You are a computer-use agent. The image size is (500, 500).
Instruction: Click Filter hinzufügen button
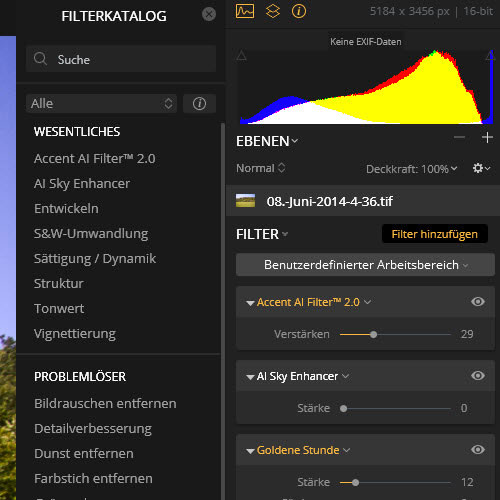(x=435, y=234)
